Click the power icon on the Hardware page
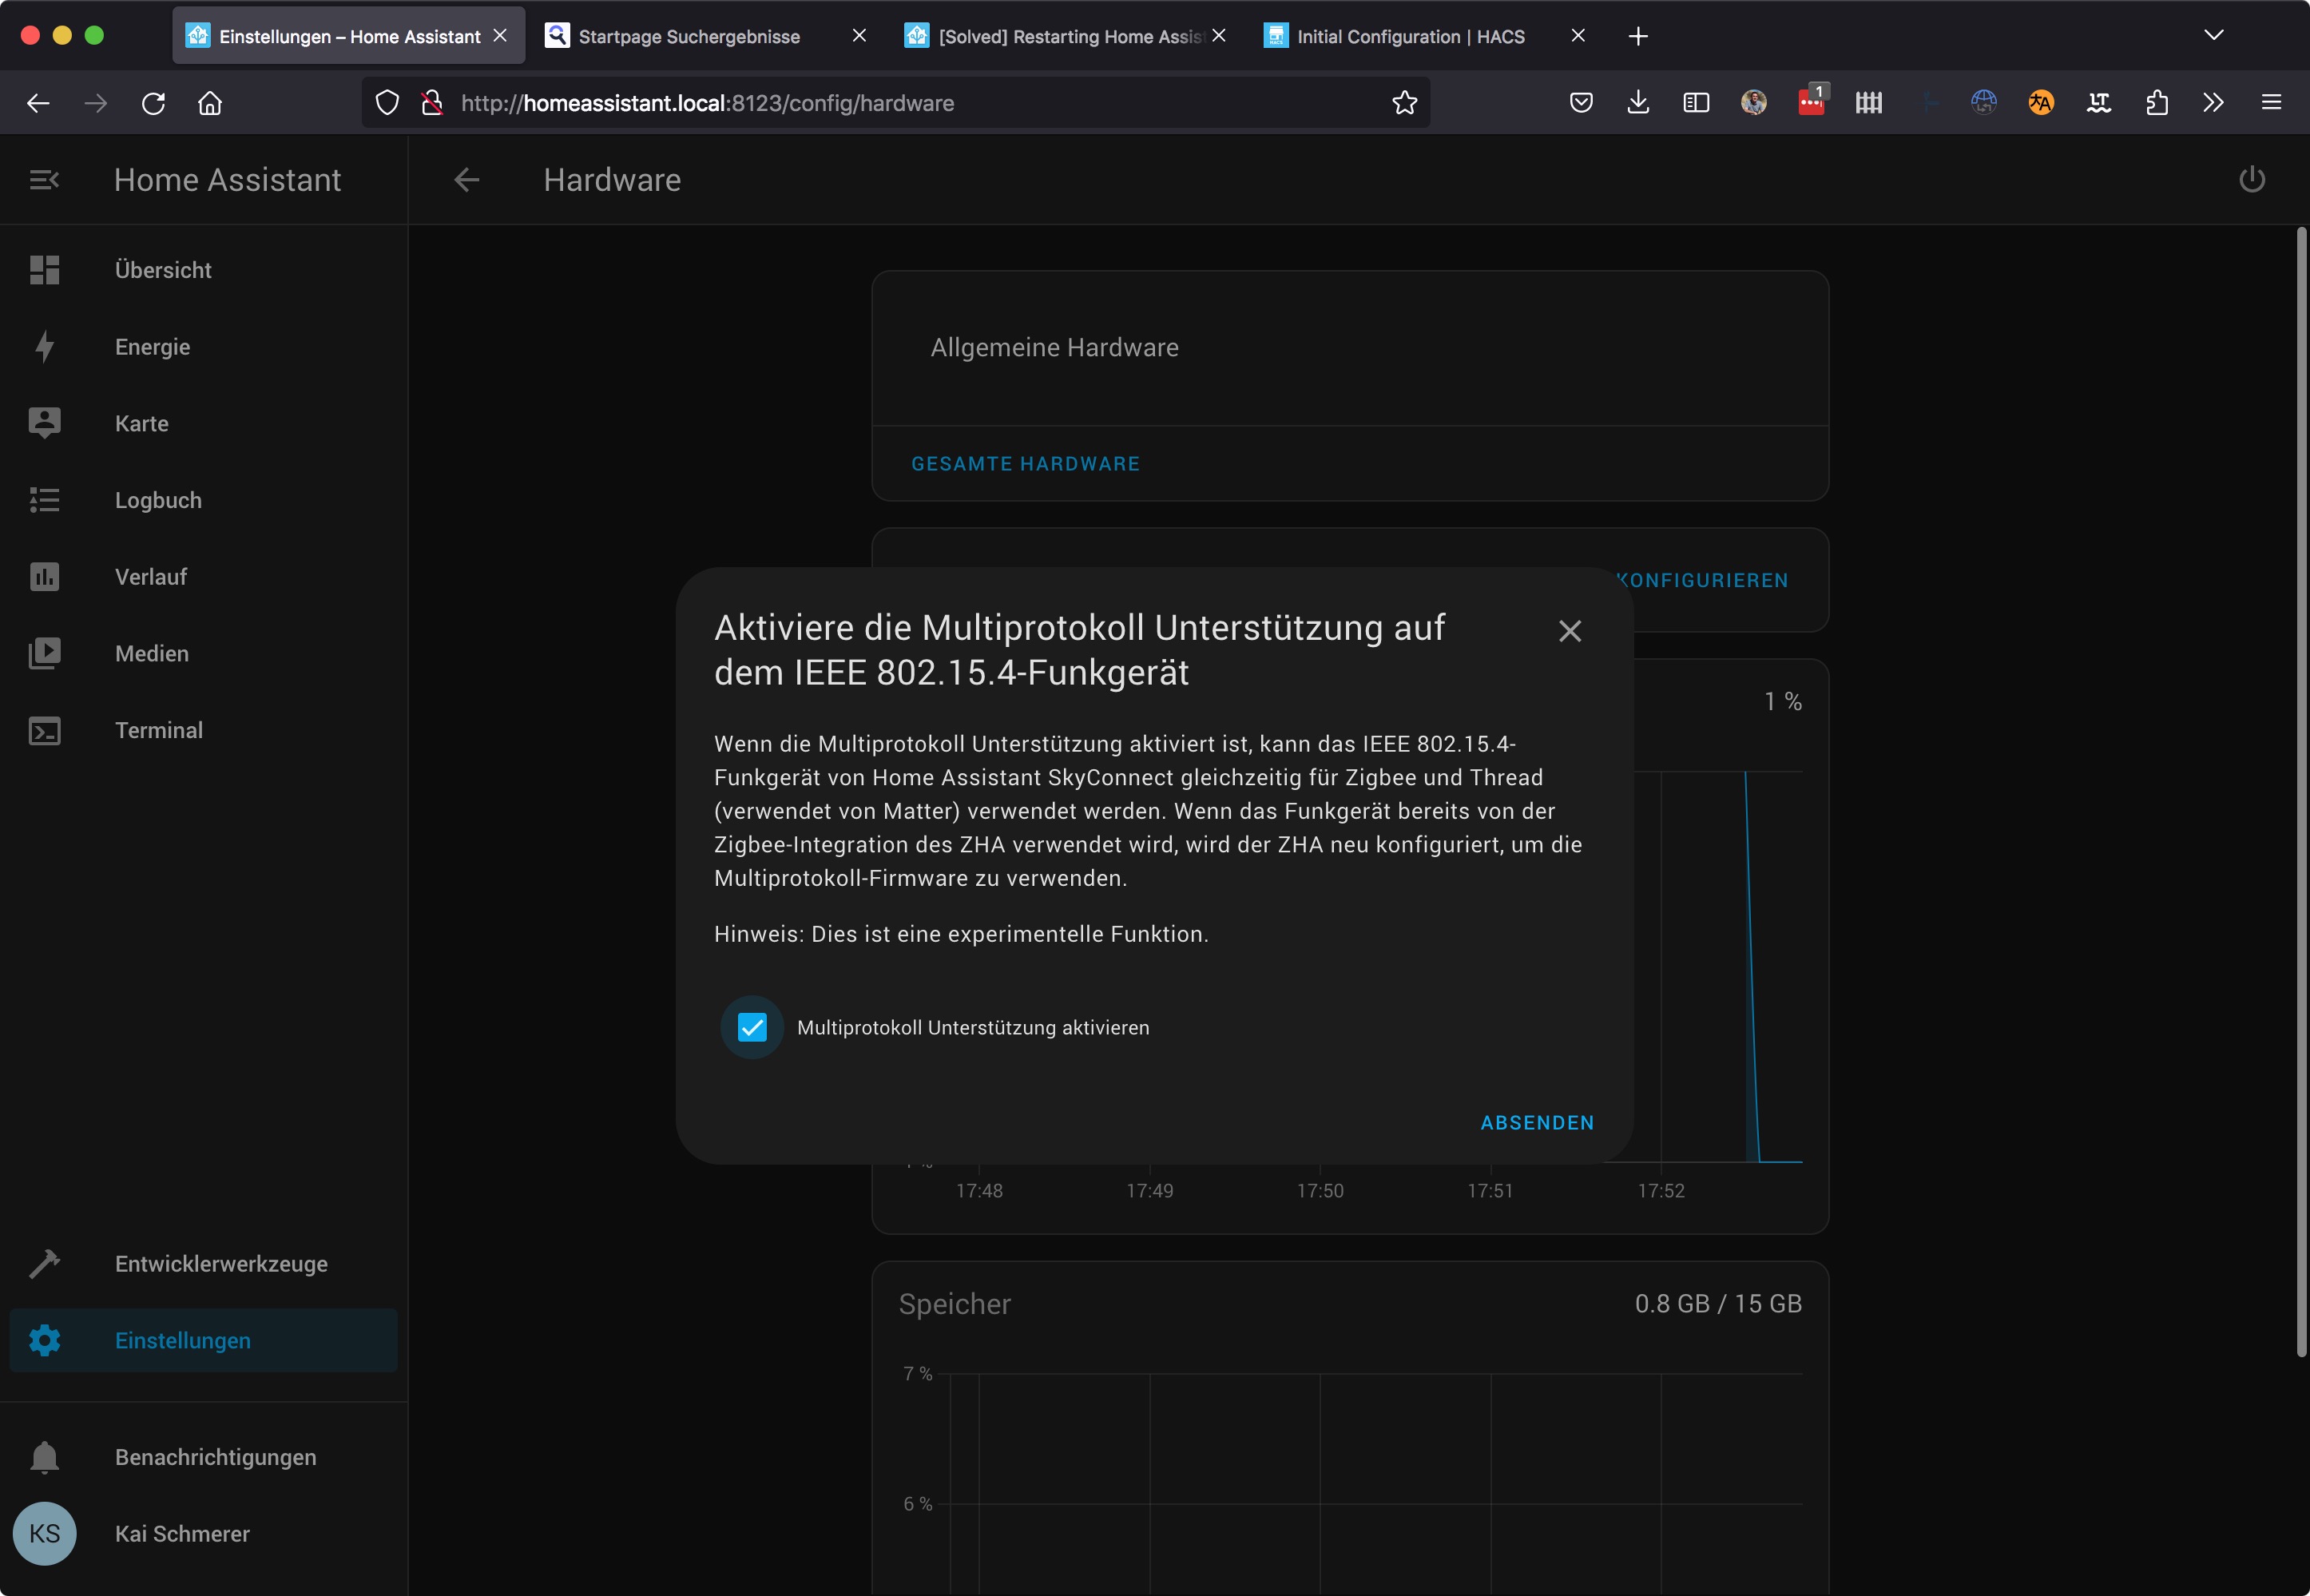The height and width of the screenshot is (1596, 2310). click(x=2251, y=180)
